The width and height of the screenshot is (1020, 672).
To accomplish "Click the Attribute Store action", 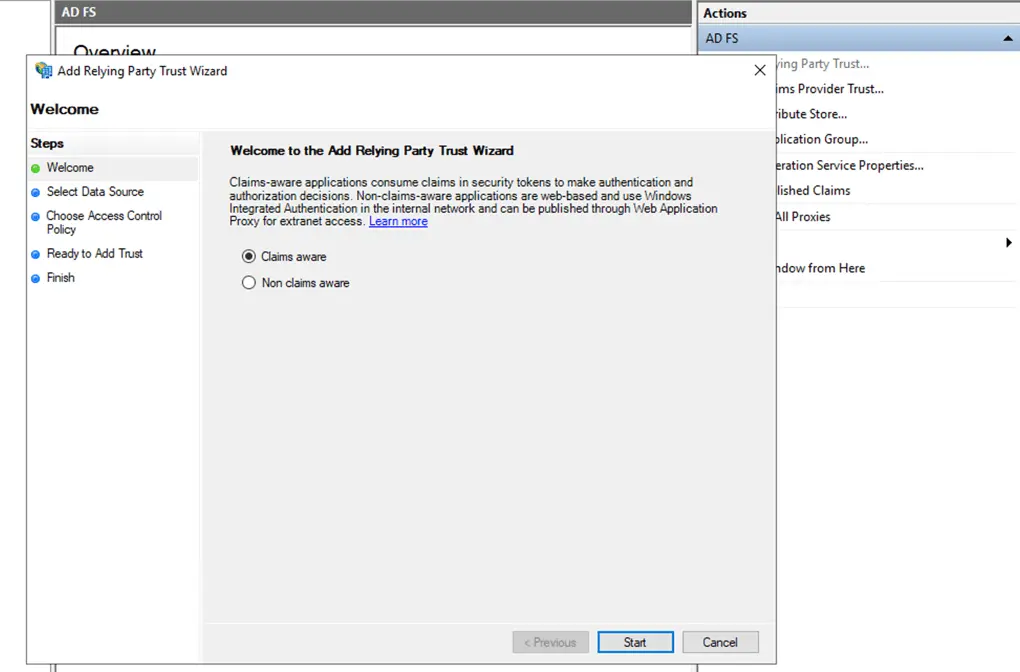I will pos(811,114).
